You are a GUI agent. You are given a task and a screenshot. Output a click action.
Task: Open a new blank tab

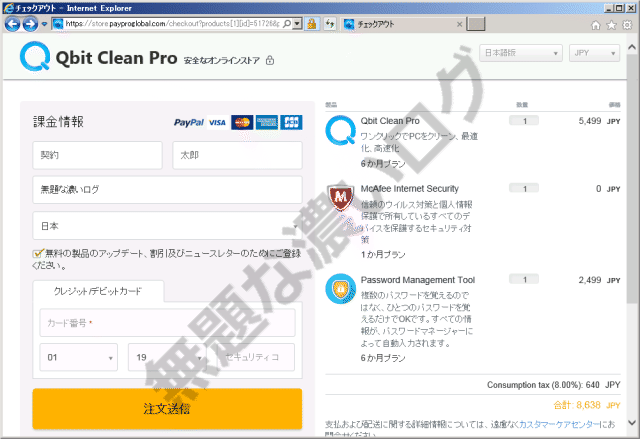coord(476,24)
